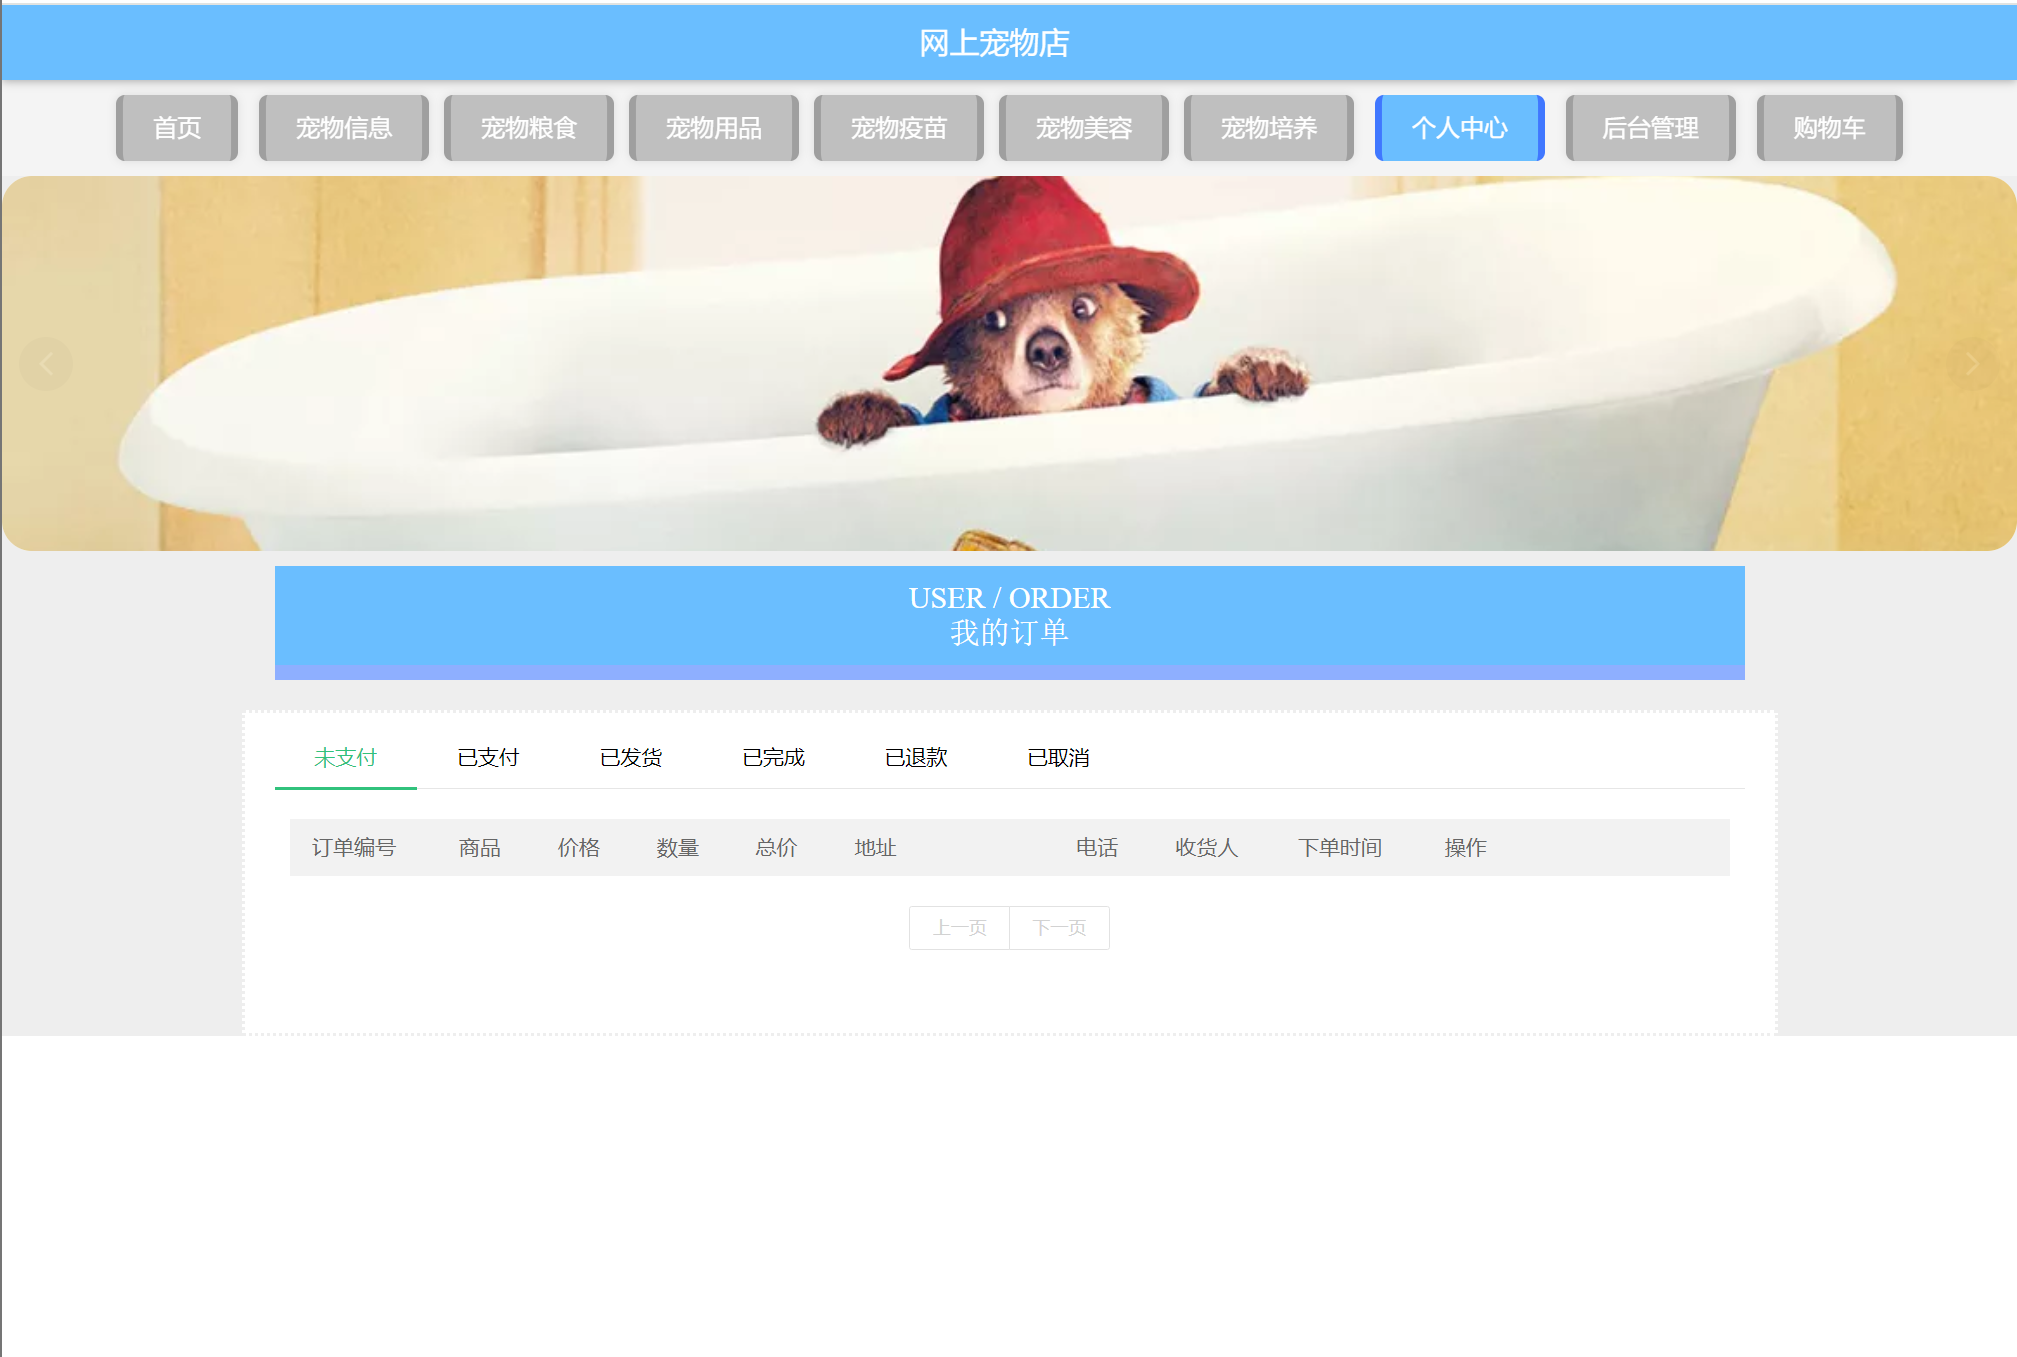Open the 宠物粮食 section
This screenshot has height=1357, width=2017.
(529, 128)
